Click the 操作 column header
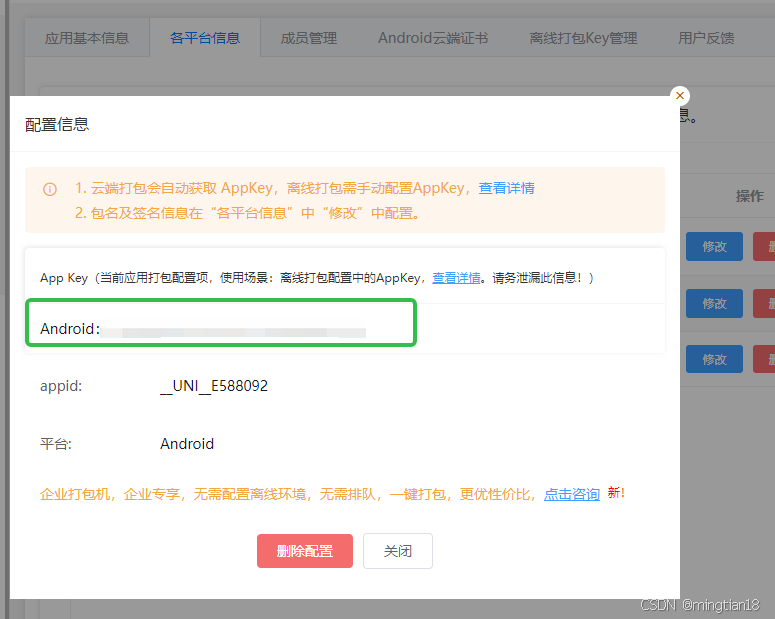The image size is (775, 619). (x=749, y=196)
